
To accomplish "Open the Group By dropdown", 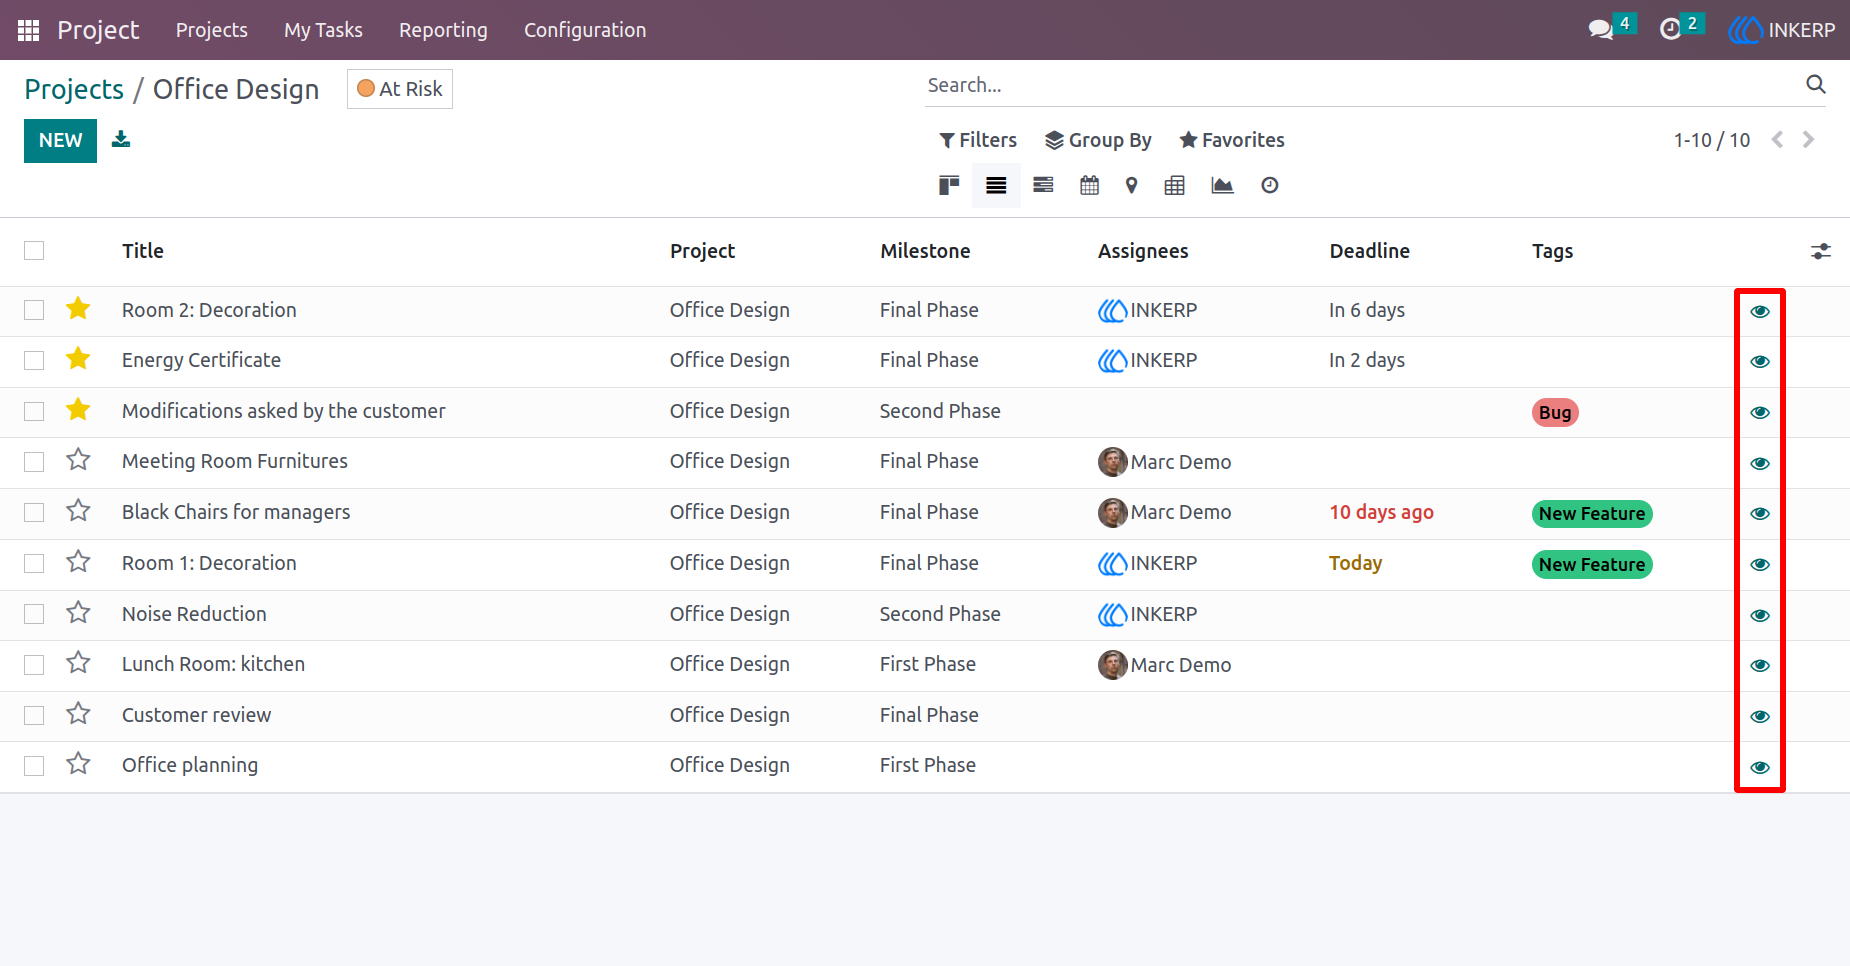I will 1098,140.
